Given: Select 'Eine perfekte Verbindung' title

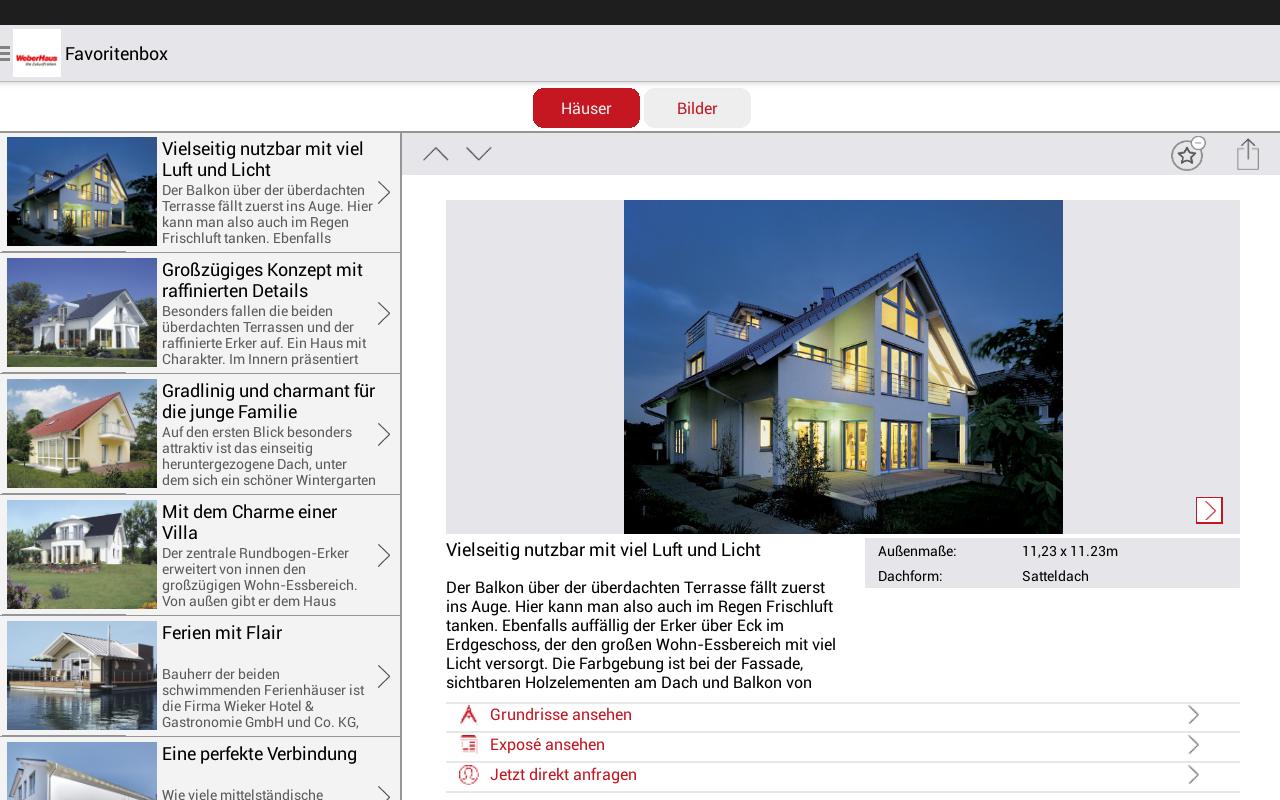Looking at the screenshot, I should [x=259, y=754].
